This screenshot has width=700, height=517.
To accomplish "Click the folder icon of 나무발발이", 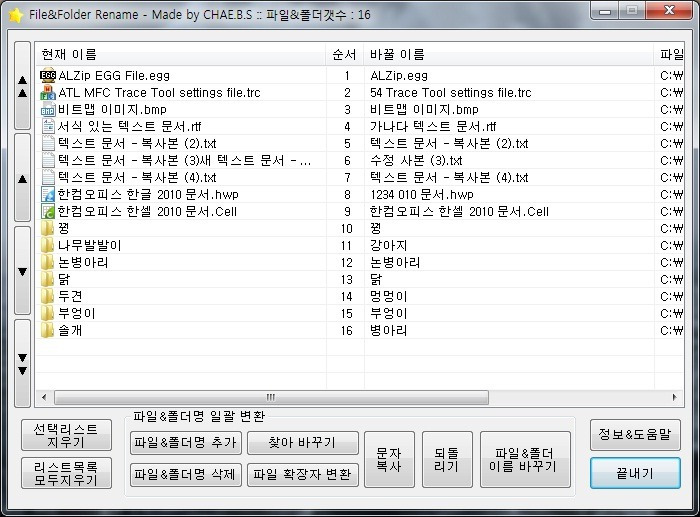I will tap(47, 245).
